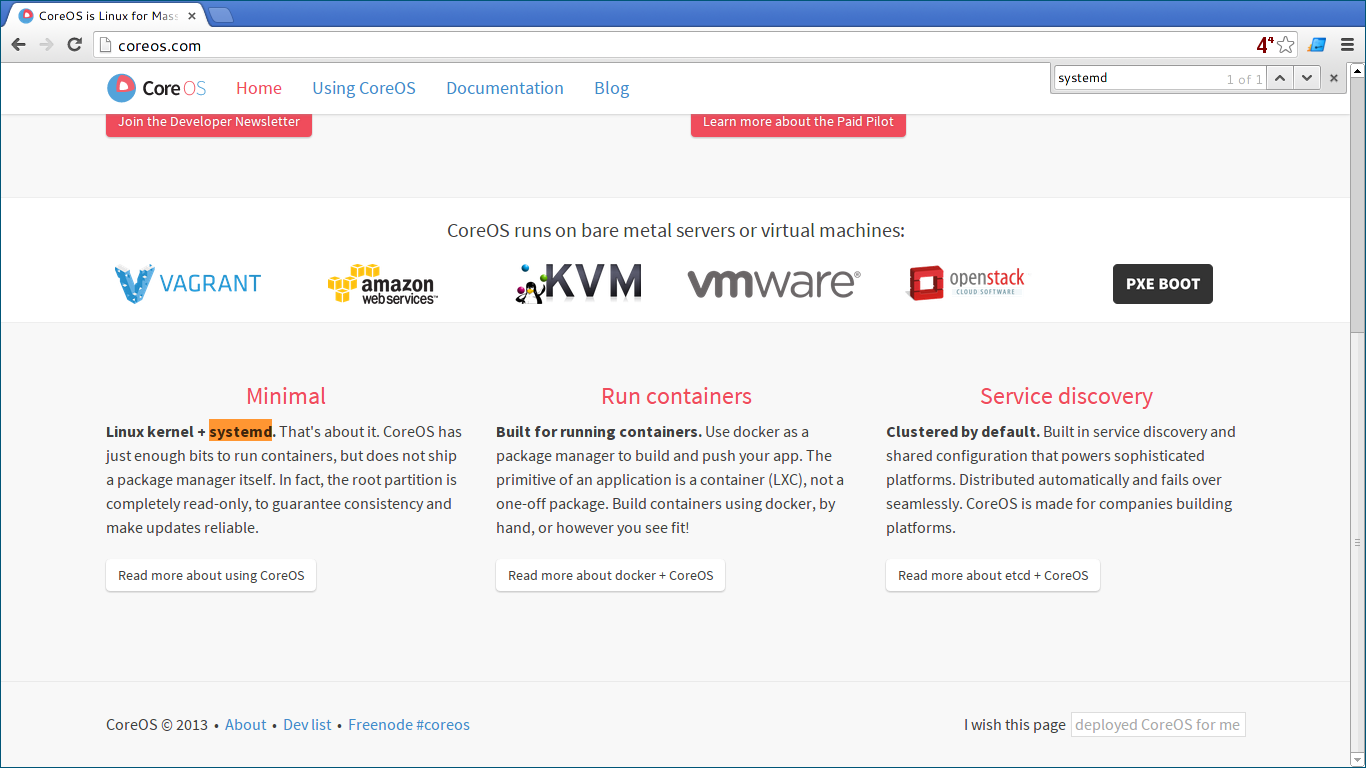Select the PXE BOOT badge

tap(1162, 284)
